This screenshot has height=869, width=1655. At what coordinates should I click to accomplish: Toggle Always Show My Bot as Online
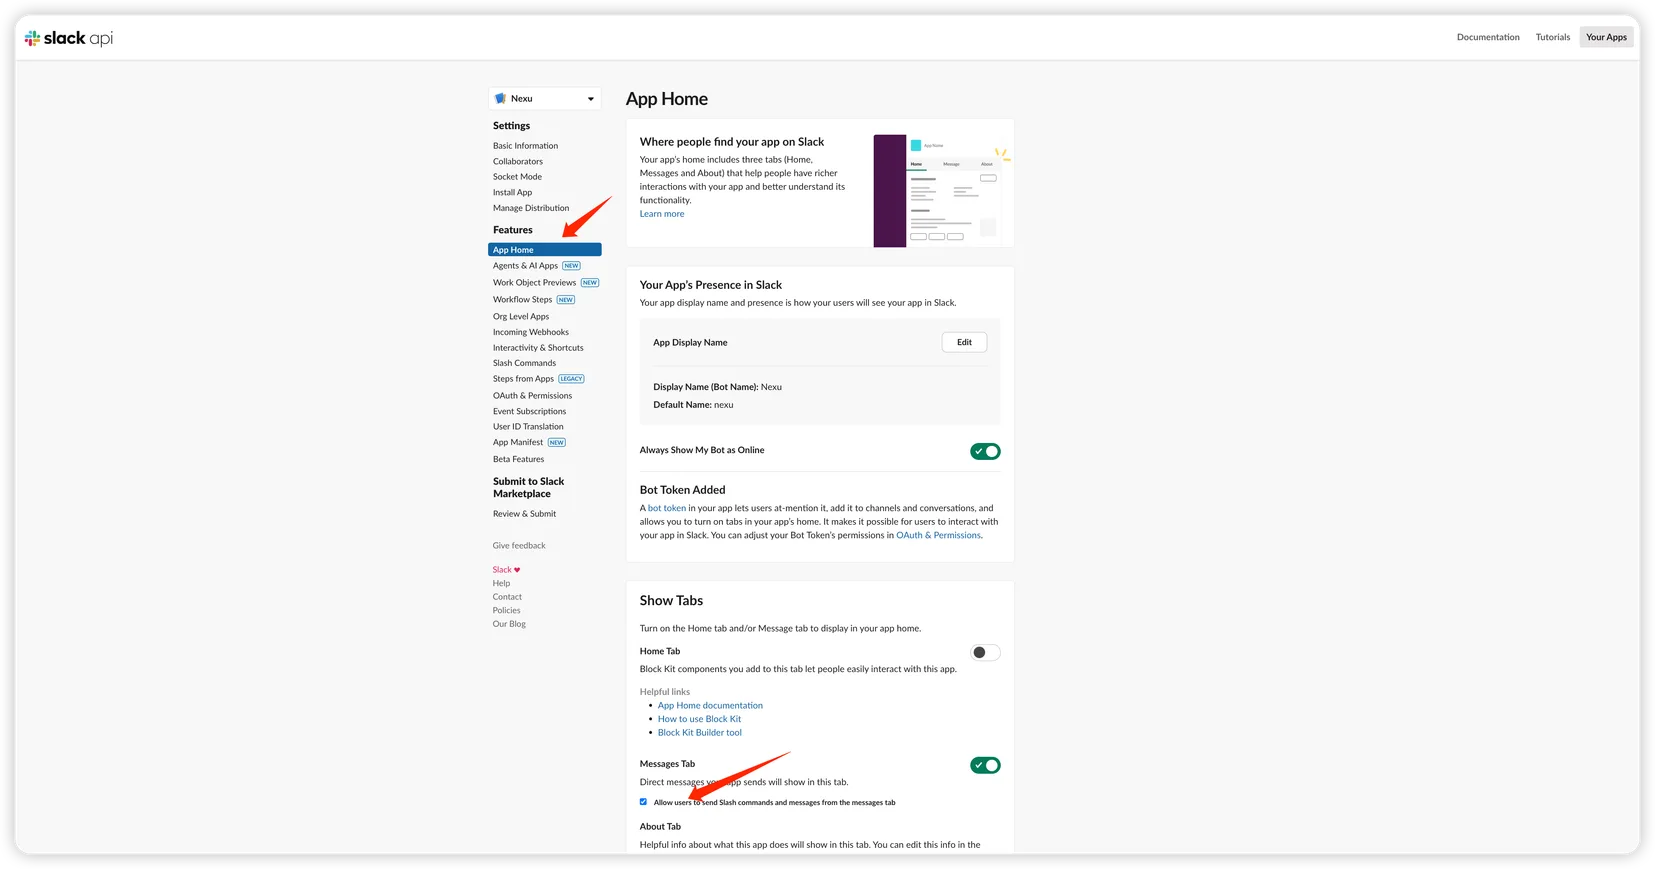click(985, 451)
